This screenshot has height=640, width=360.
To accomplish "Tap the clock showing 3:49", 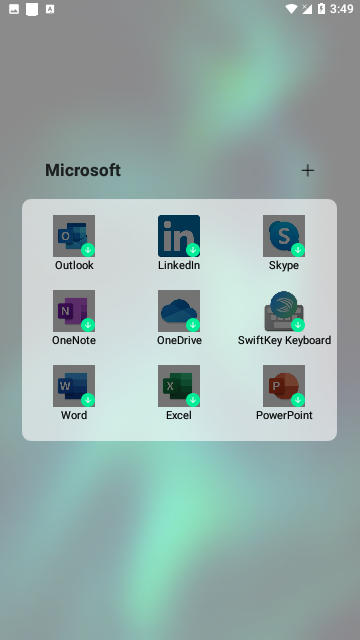I will 341,9.
